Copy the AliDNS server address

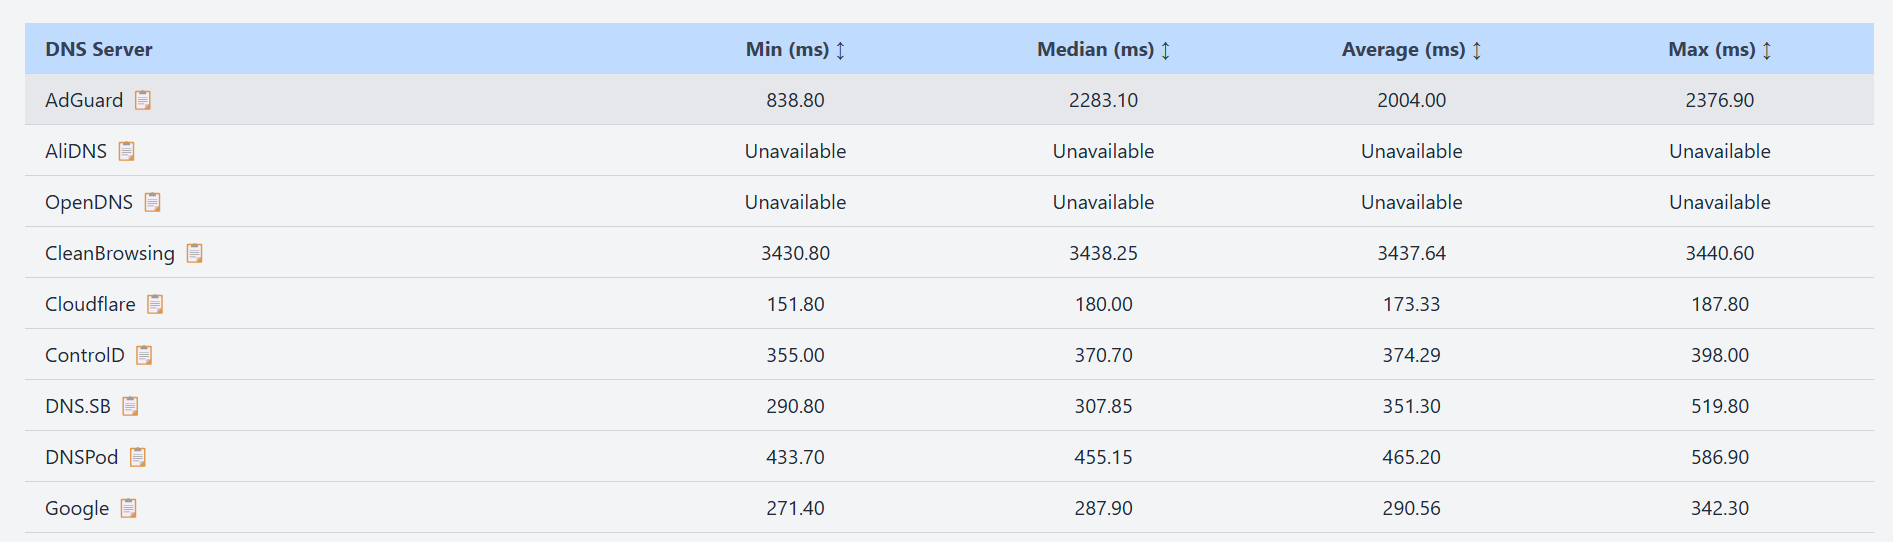(x=127, y=151)
